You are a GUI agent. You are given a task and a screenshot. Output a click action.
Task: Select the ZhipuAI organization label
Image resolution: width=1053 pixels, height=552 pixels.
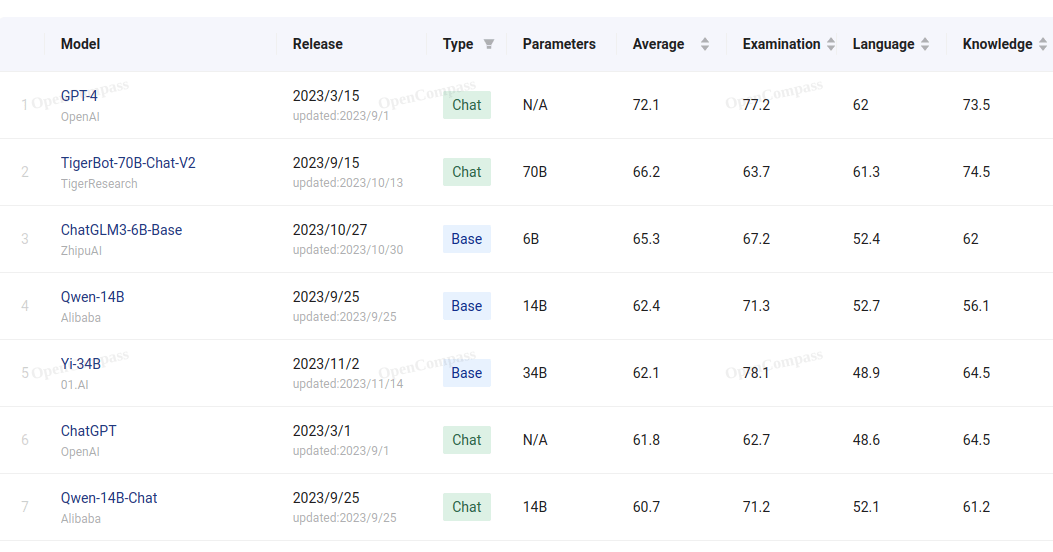click(81, 251)
